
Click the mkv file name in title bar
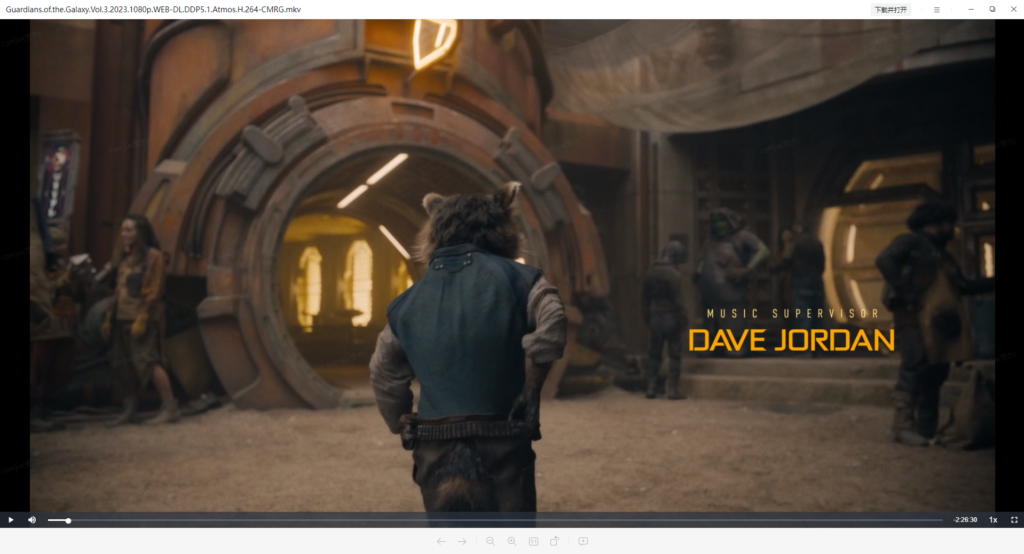(x=153, y=9)
